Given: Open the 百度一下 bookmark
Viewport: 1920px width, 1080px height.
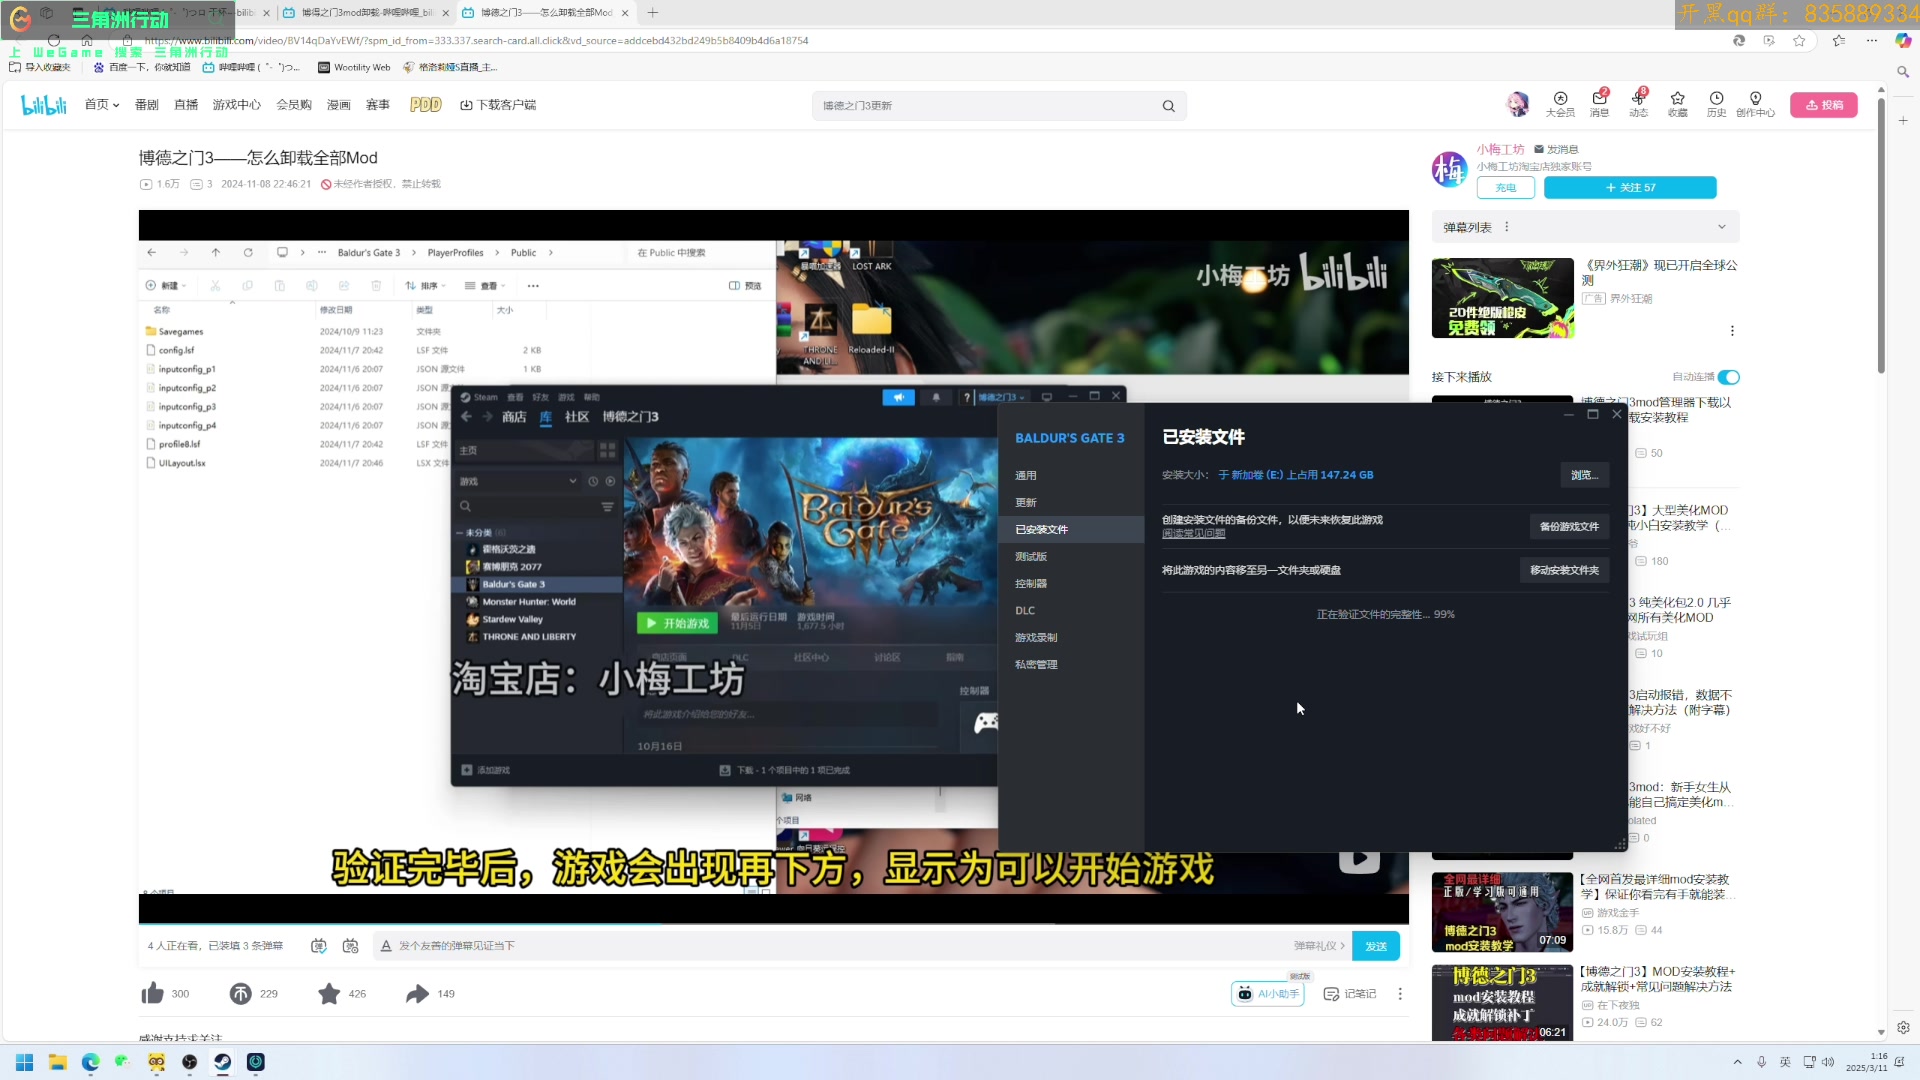Looking at the screenshot, I should 142,67.
